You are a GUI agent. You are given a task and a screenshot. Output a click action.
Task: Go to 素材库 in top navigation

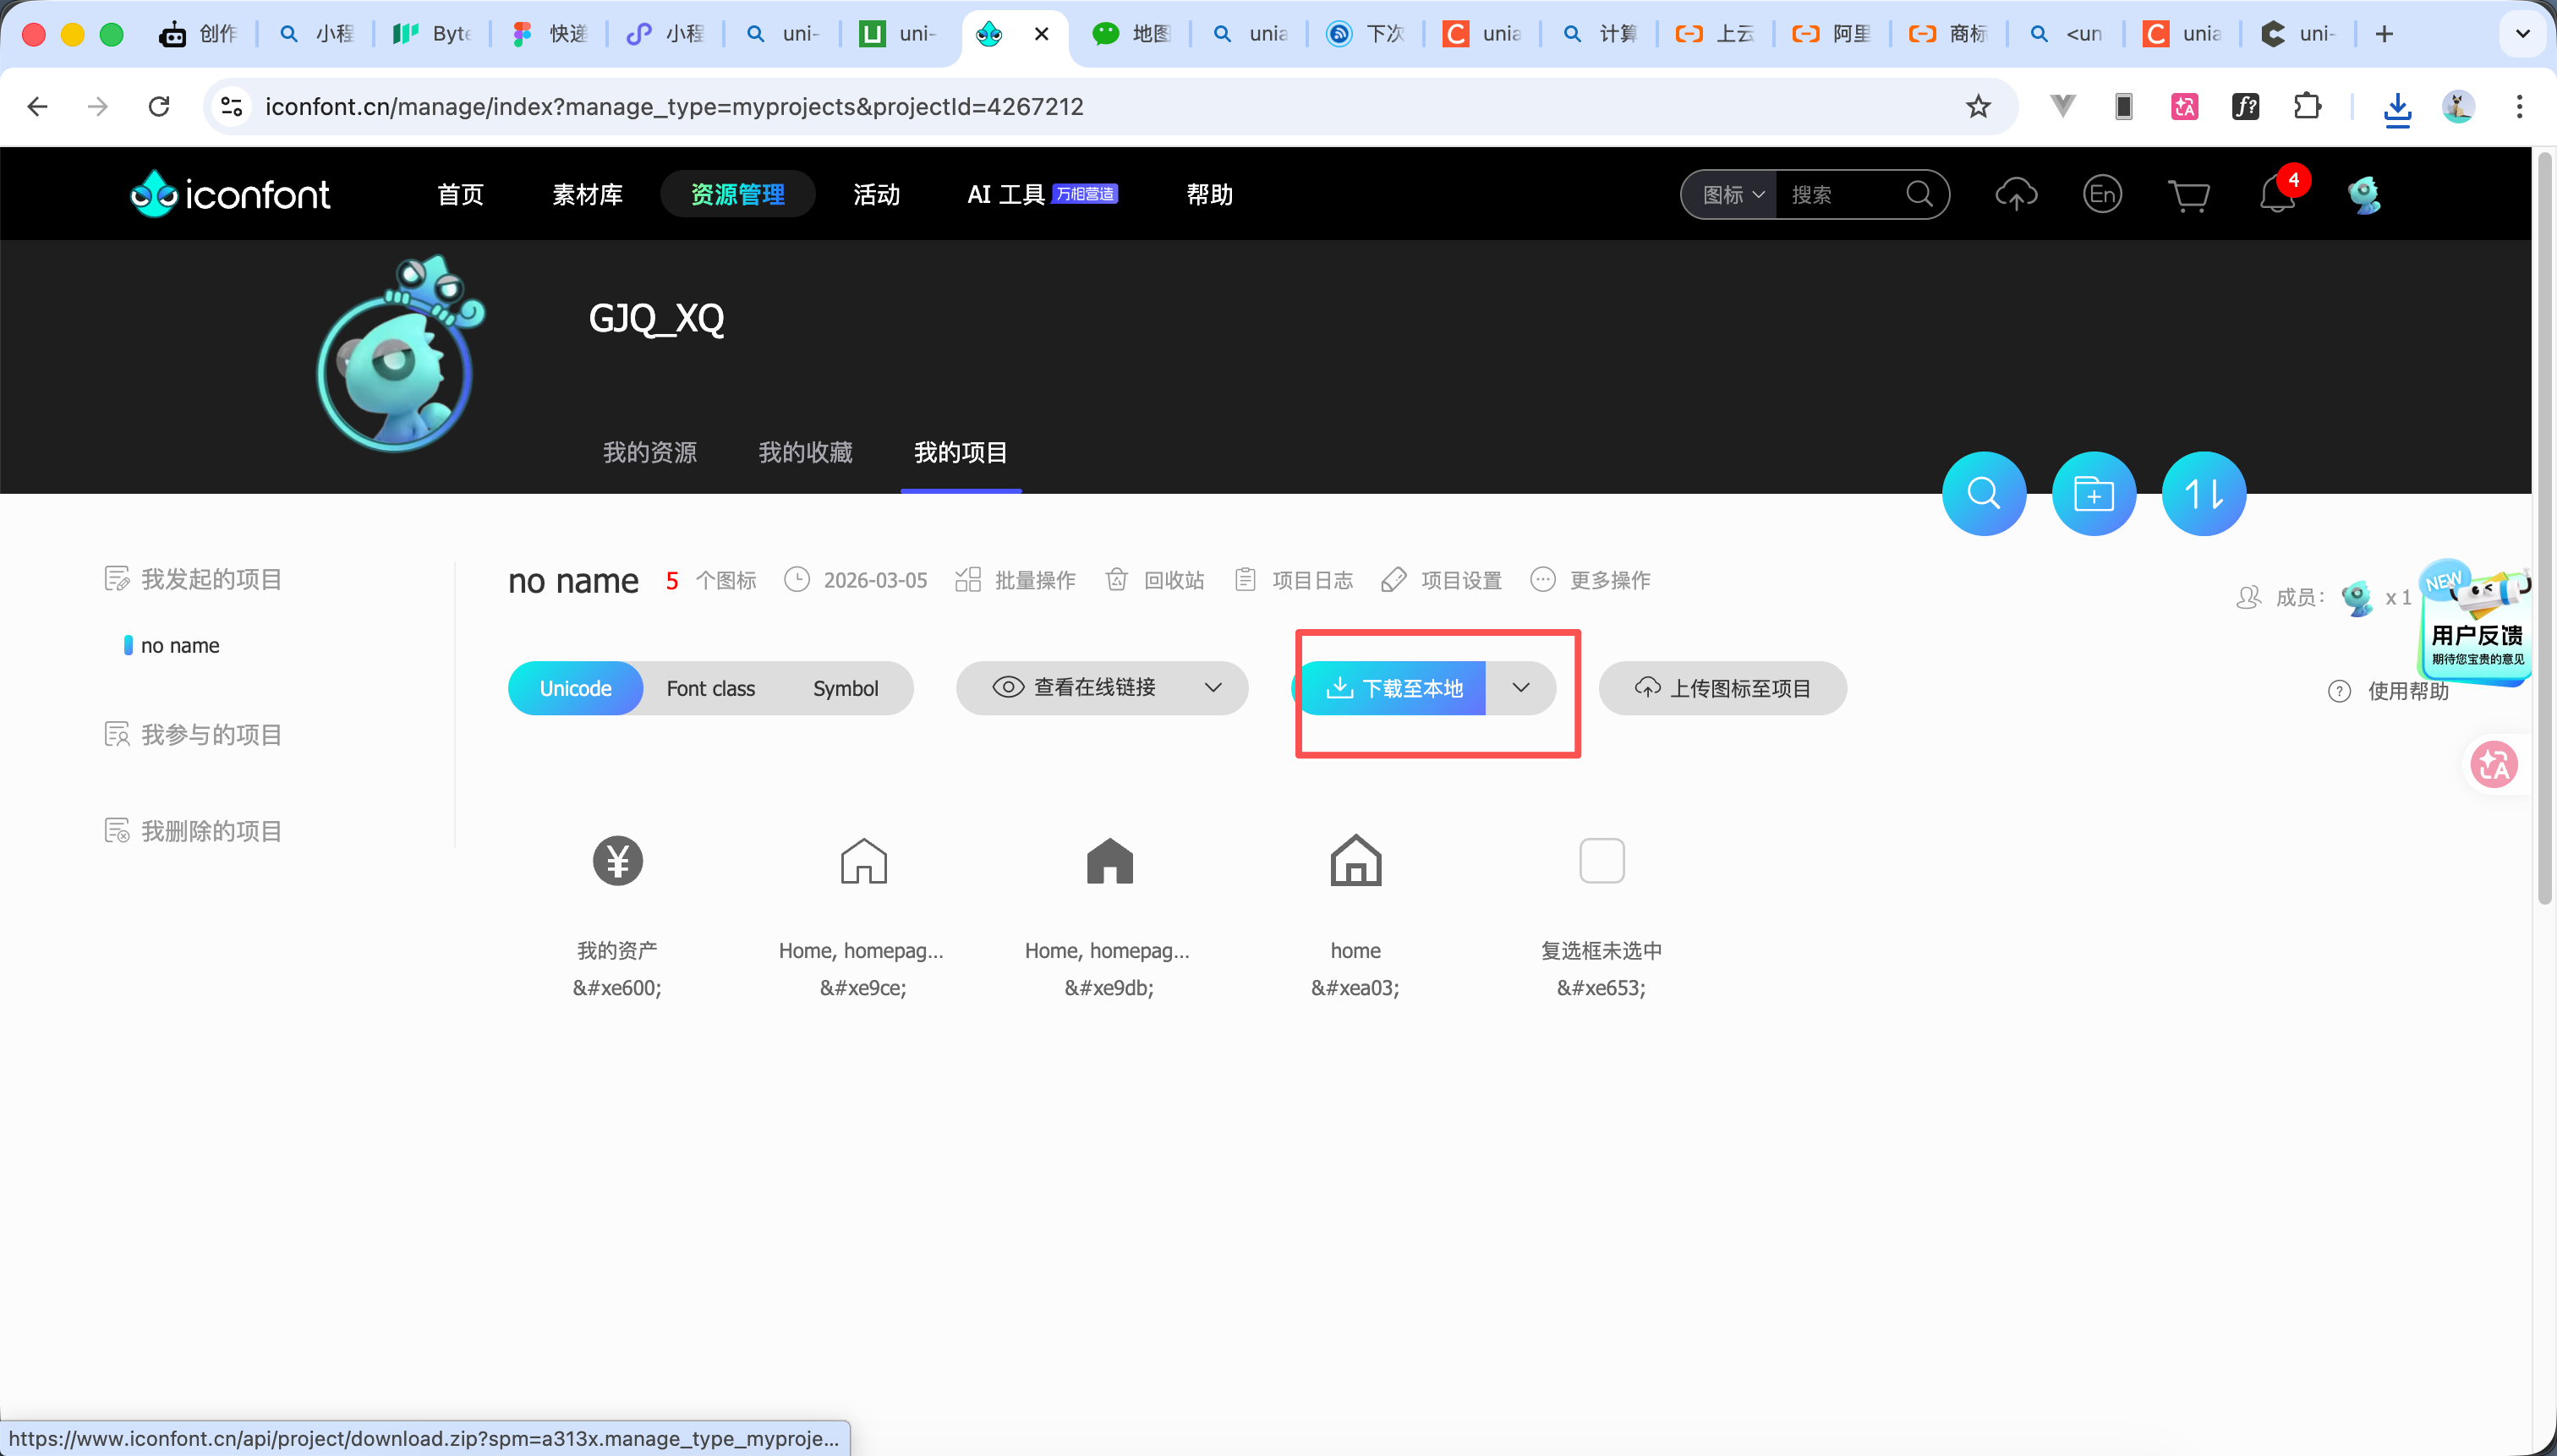(587, 195)
